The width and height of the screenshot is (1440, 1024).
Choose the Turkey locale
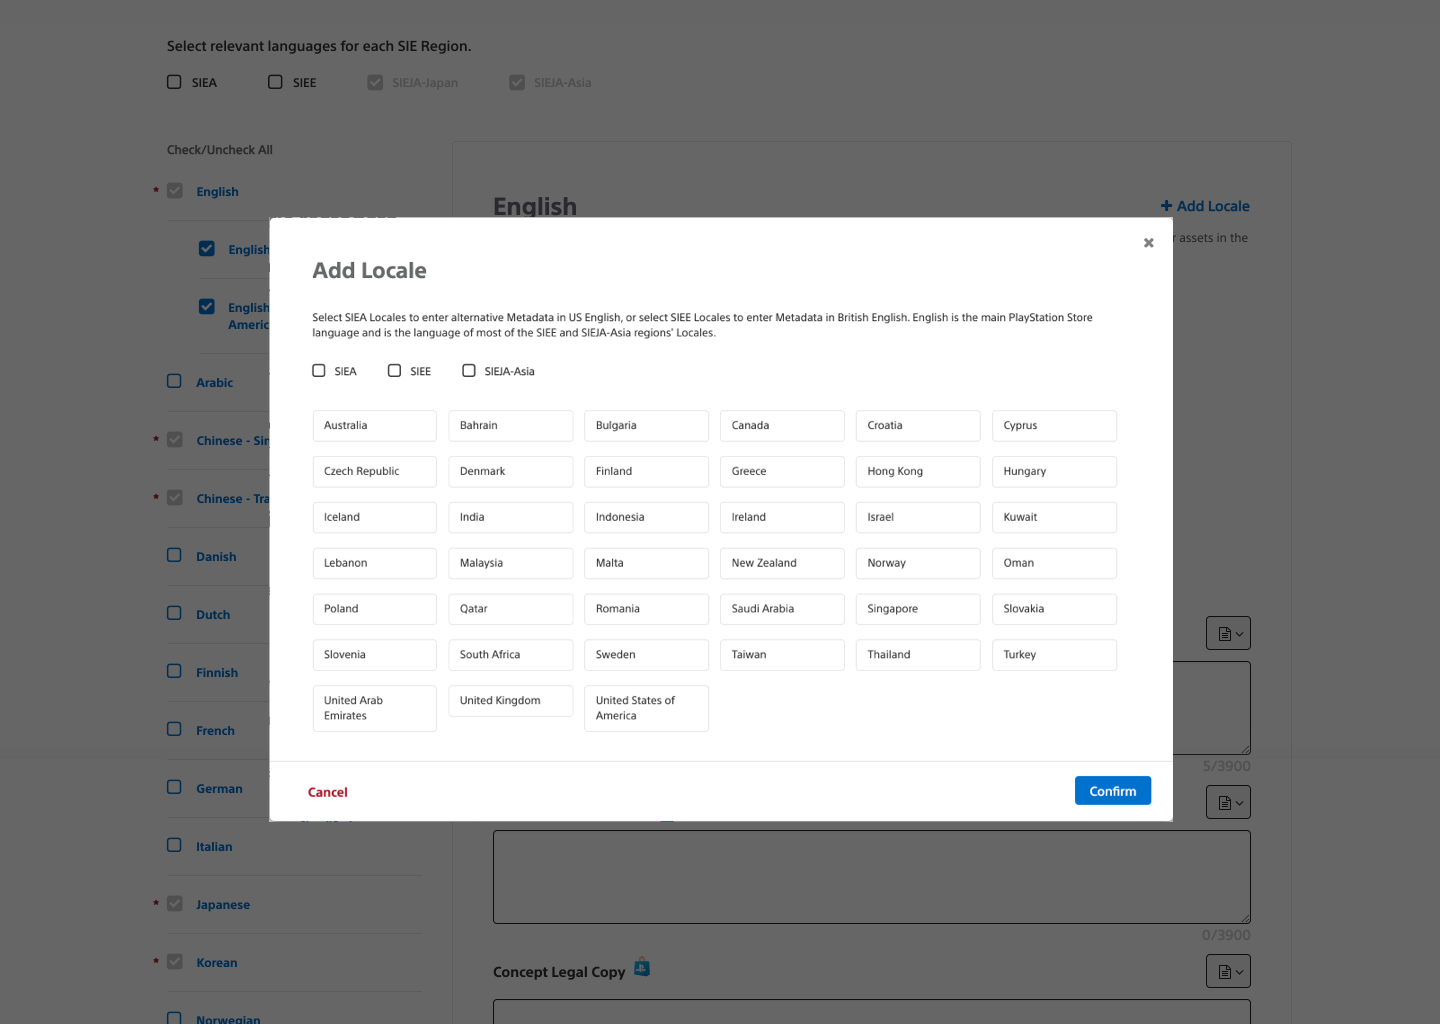[x=1054, y=655]
